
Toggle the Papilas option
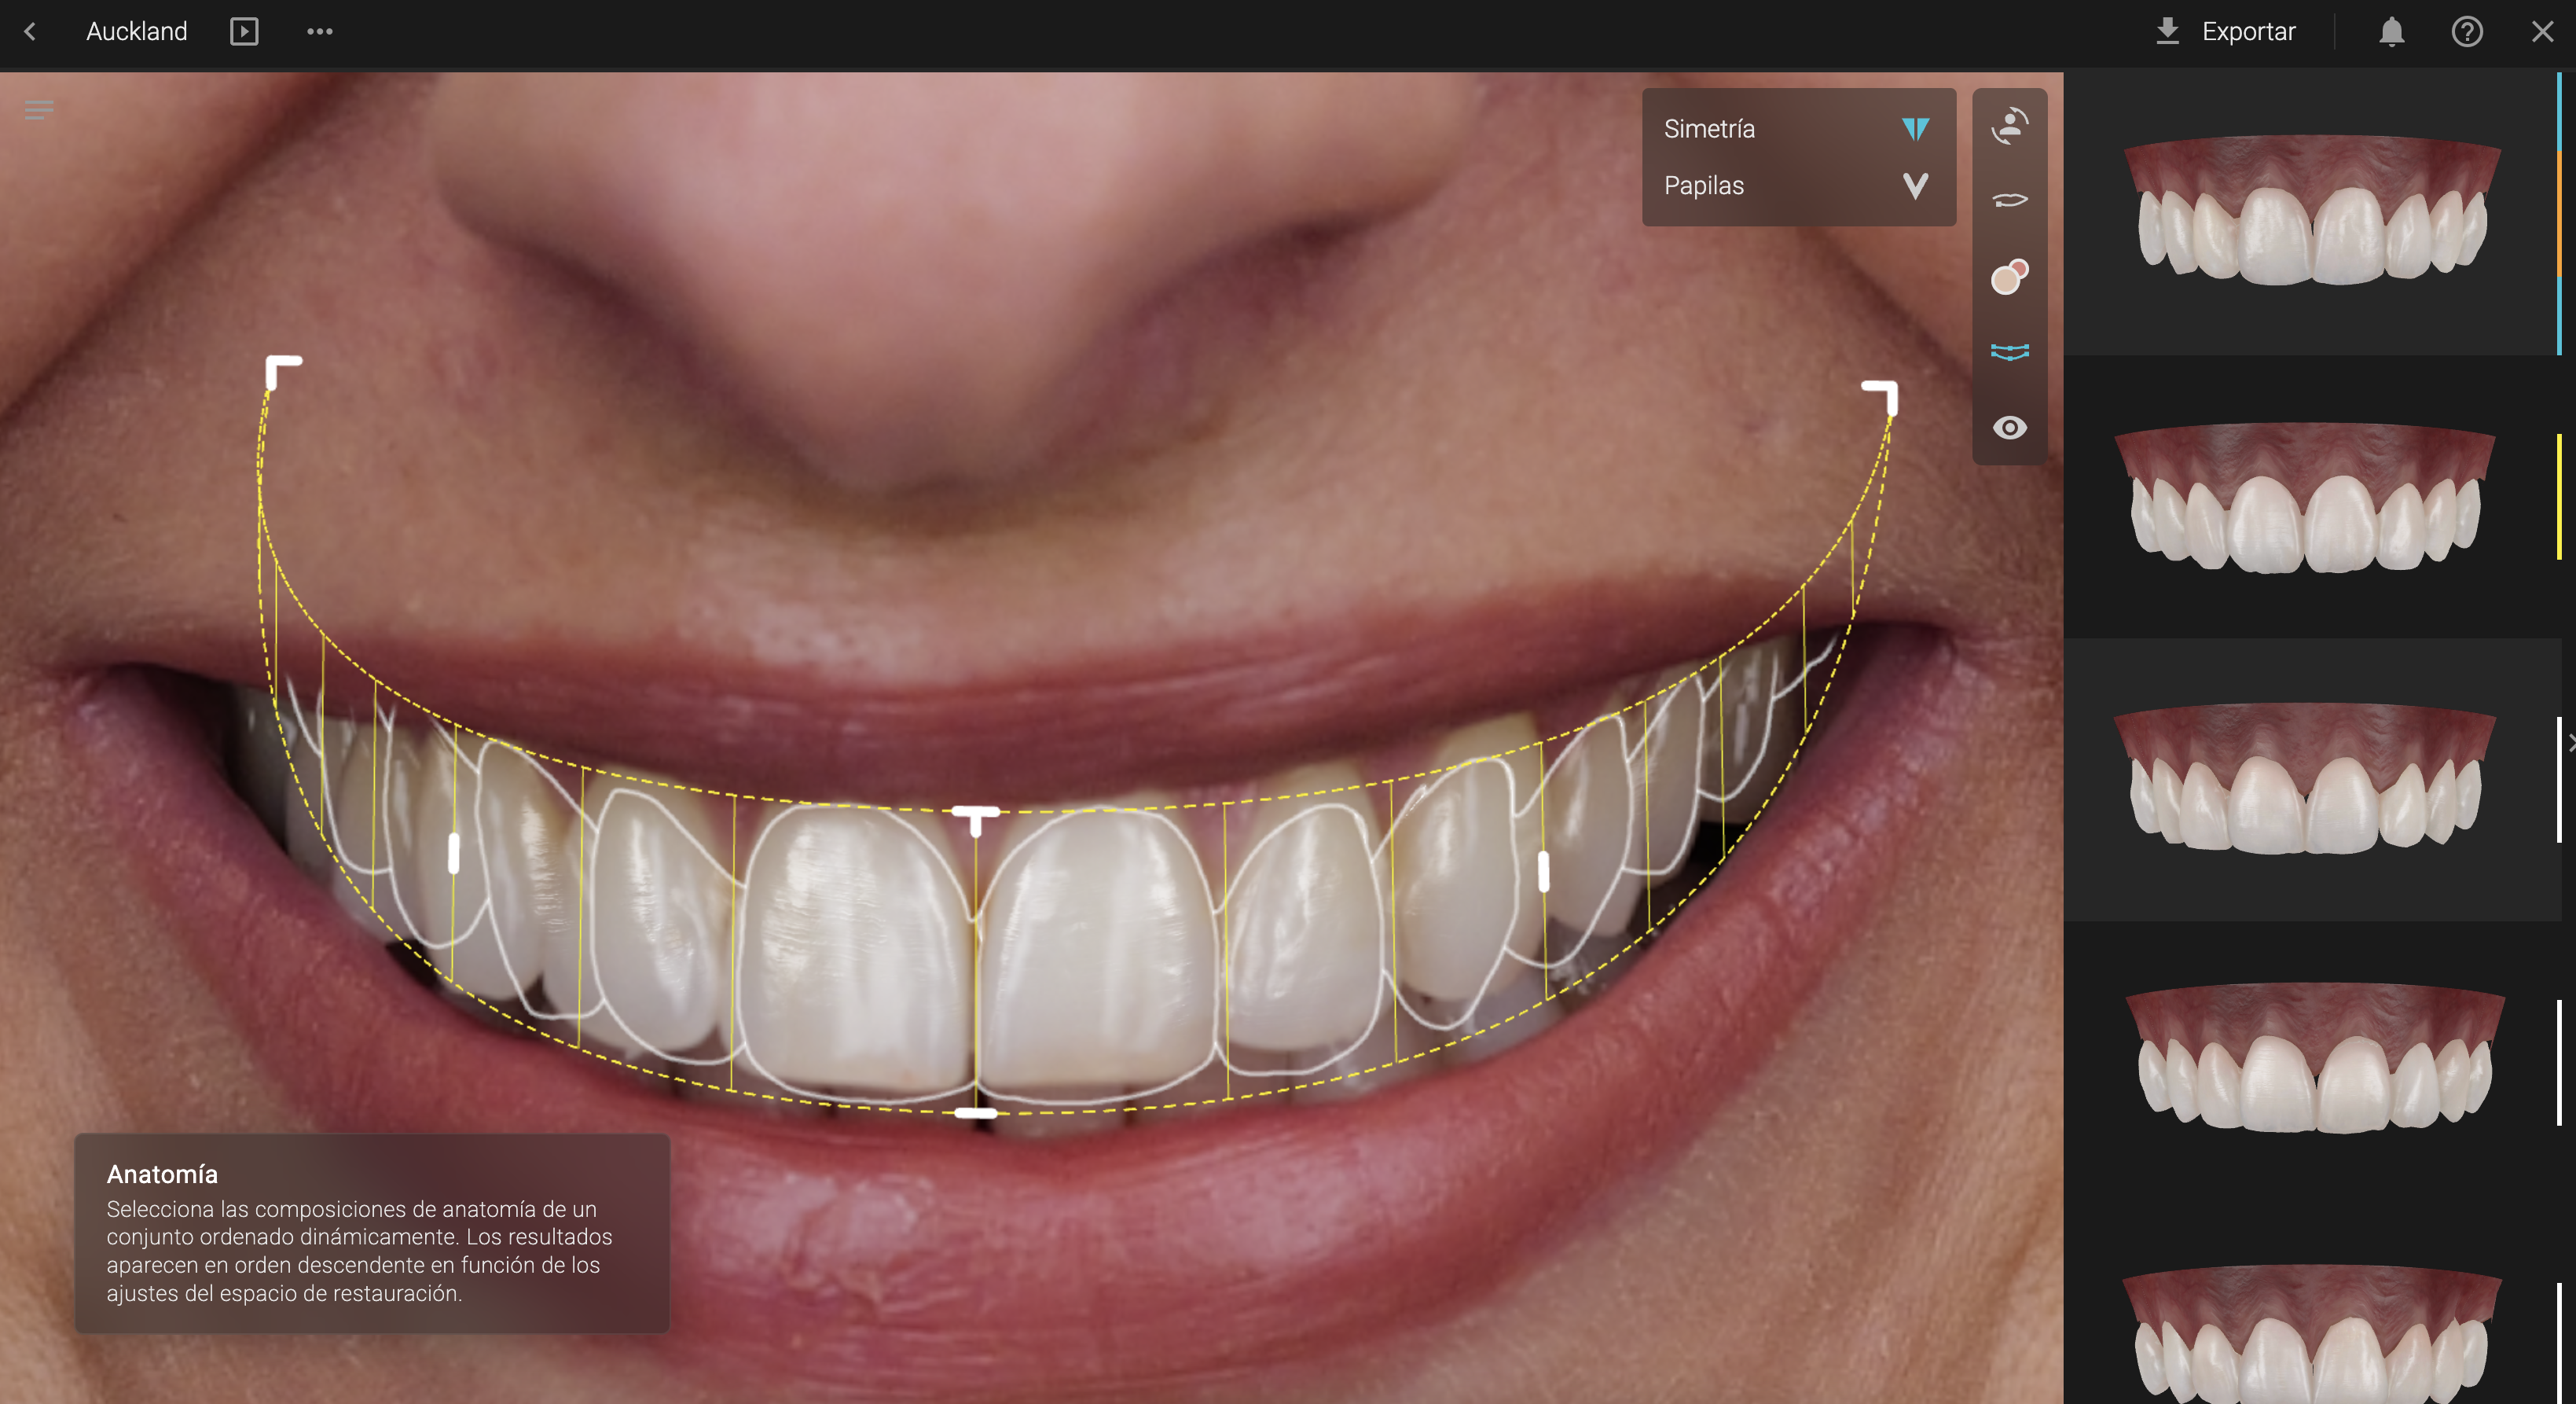(1914, 186)
